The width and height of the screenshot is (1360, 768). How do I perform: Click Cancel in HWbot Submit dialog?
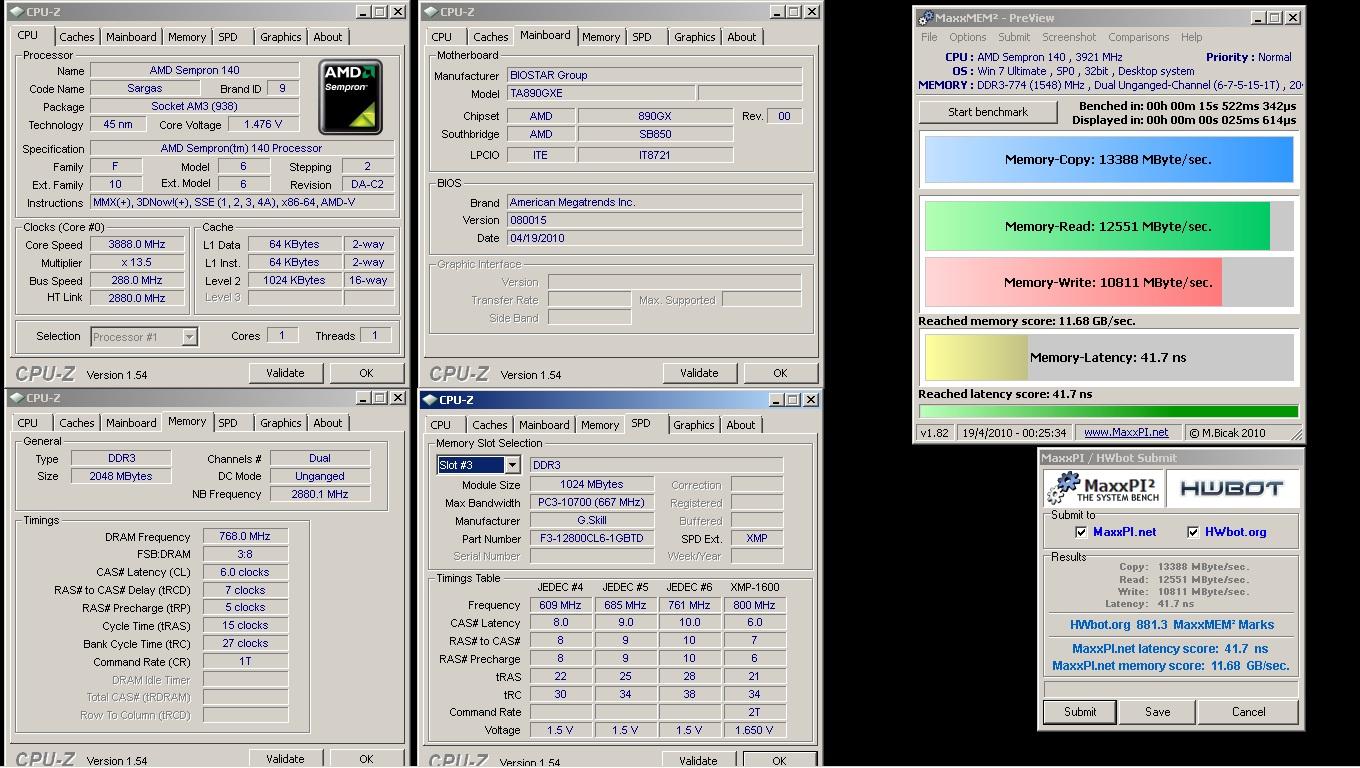pyautogui.click(x=1248, y=712)
